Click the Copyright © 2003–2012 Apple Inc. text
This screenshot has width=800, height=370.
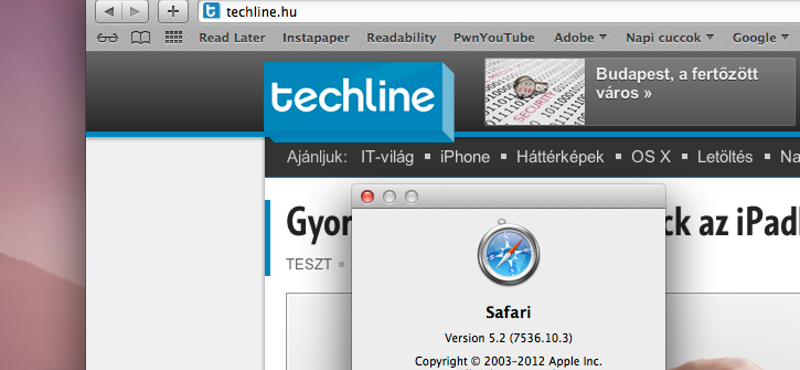508,361
